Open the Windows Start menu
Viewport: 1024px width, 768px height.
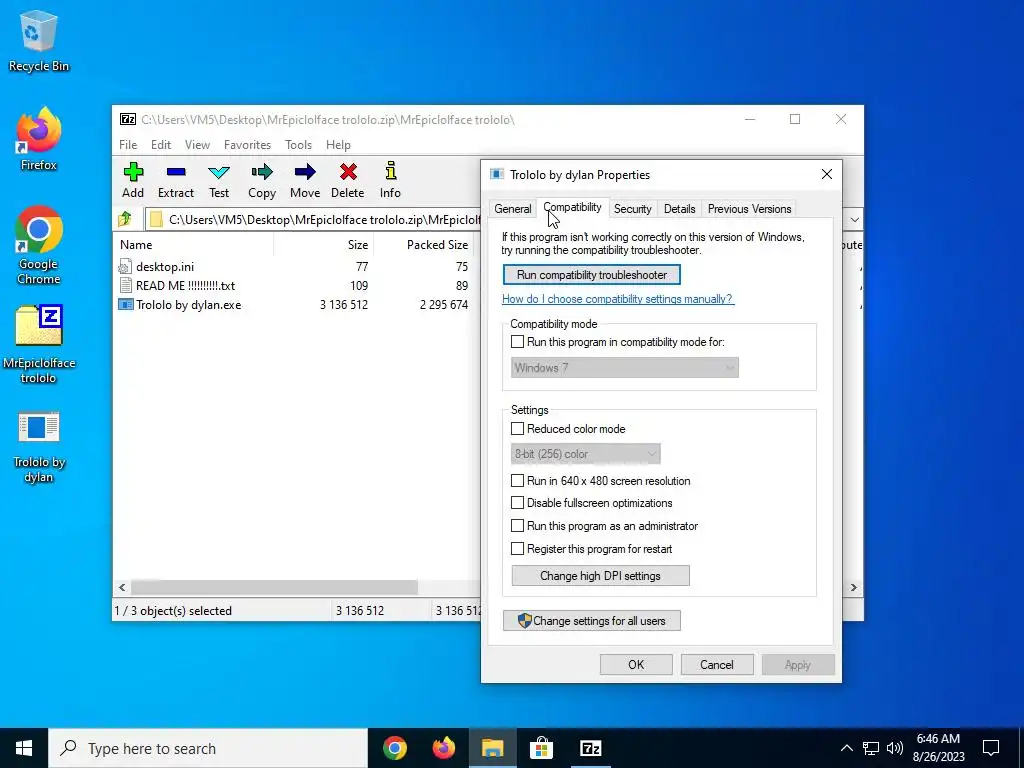point(24,748)
